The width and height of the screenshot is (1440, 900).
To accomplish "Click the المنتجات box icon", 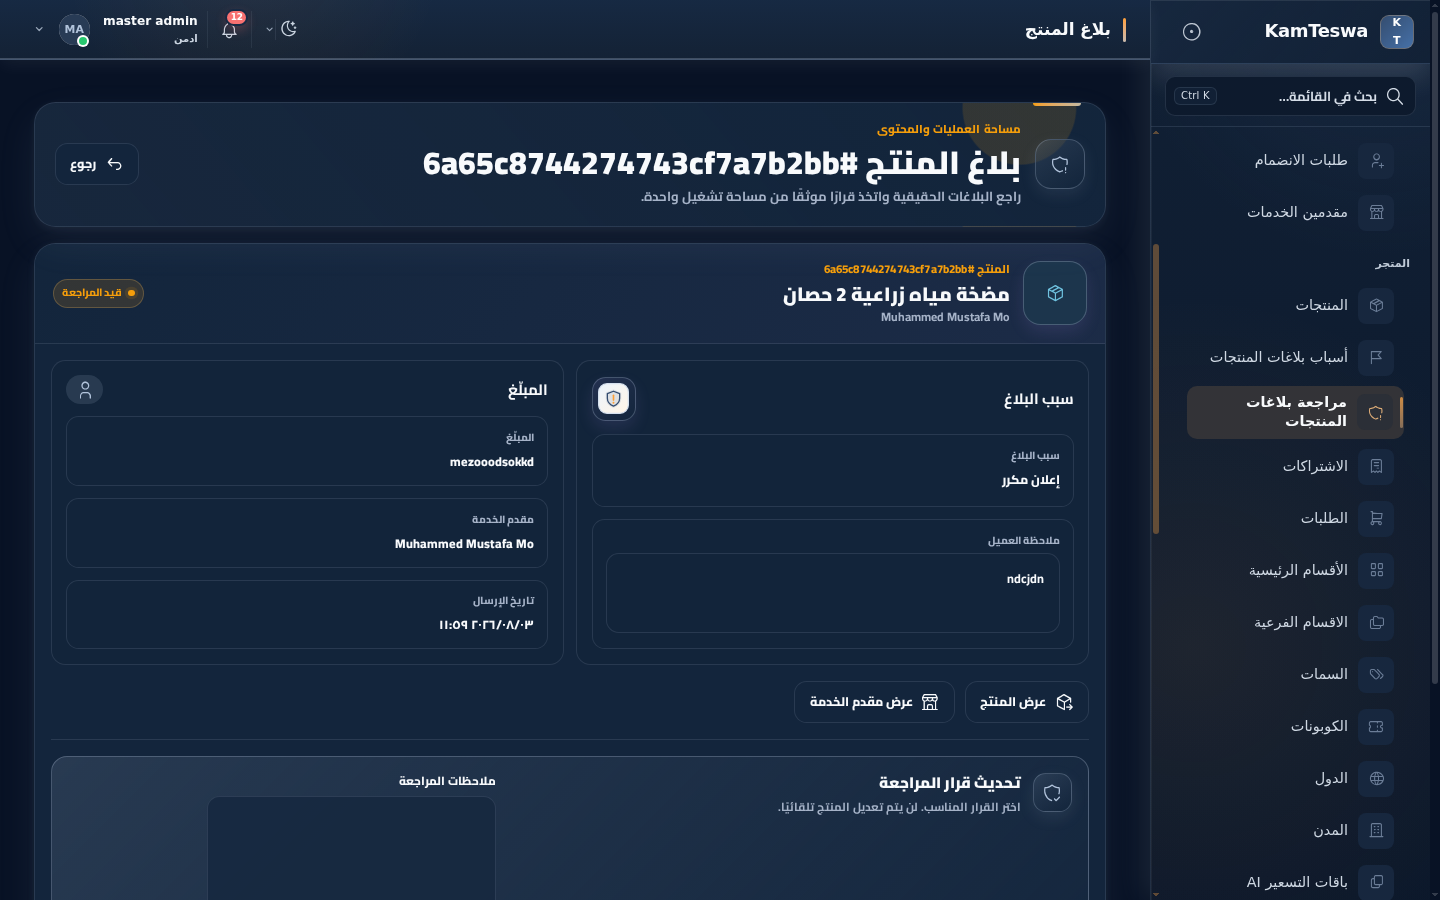I will click(x=1376, y=305).
